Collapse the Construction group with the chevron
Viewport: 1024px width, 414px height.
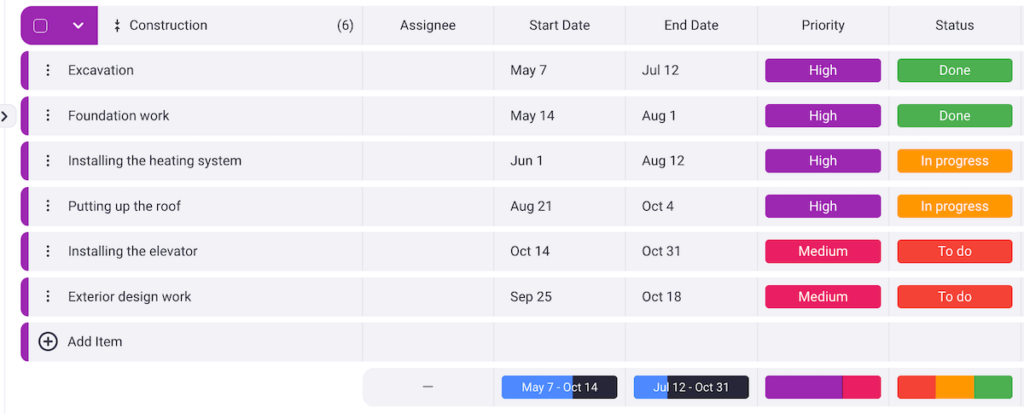coord(78,26)
